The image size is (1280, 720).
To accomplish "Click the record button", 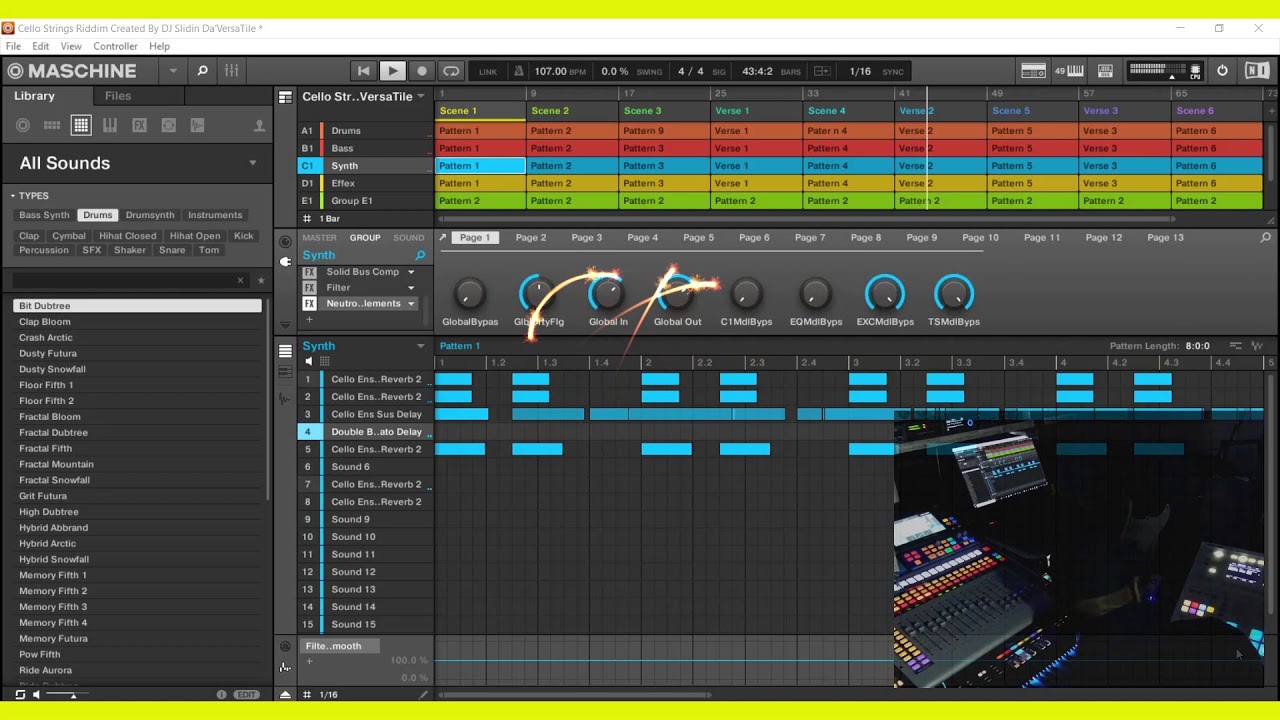I will (422, 71).
